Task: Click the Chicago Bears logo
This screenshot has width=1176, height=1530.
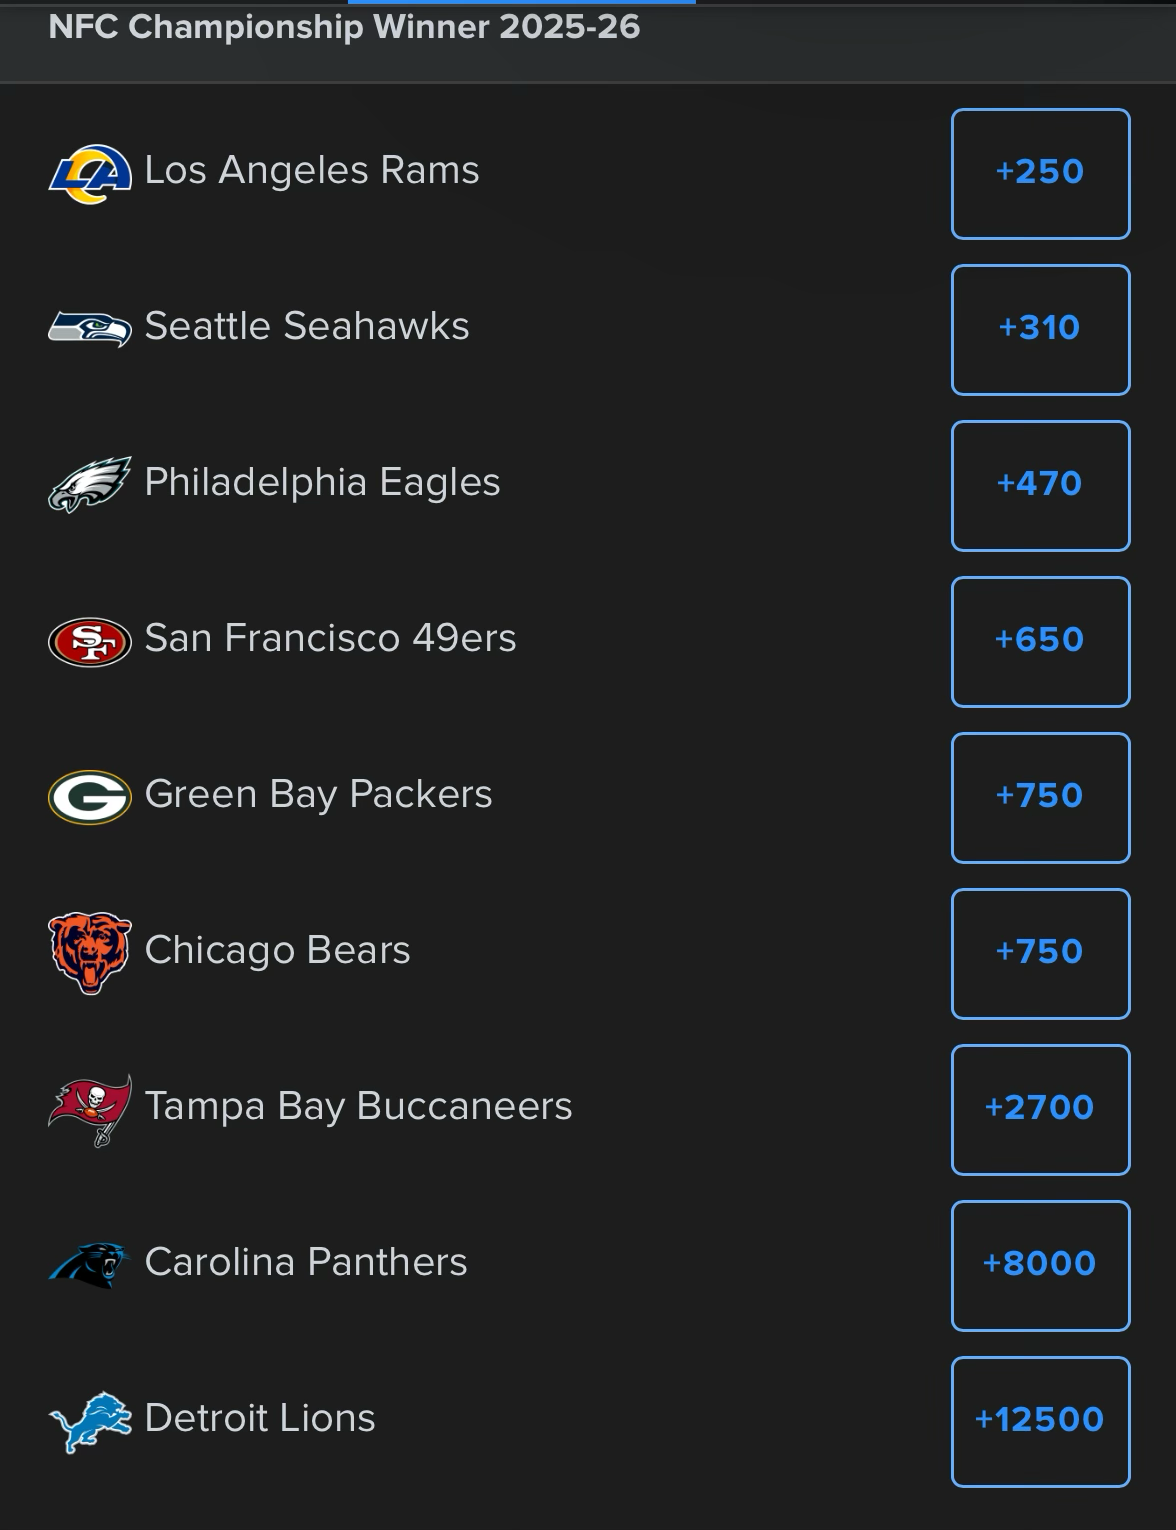Action: [x=90, y=952]
